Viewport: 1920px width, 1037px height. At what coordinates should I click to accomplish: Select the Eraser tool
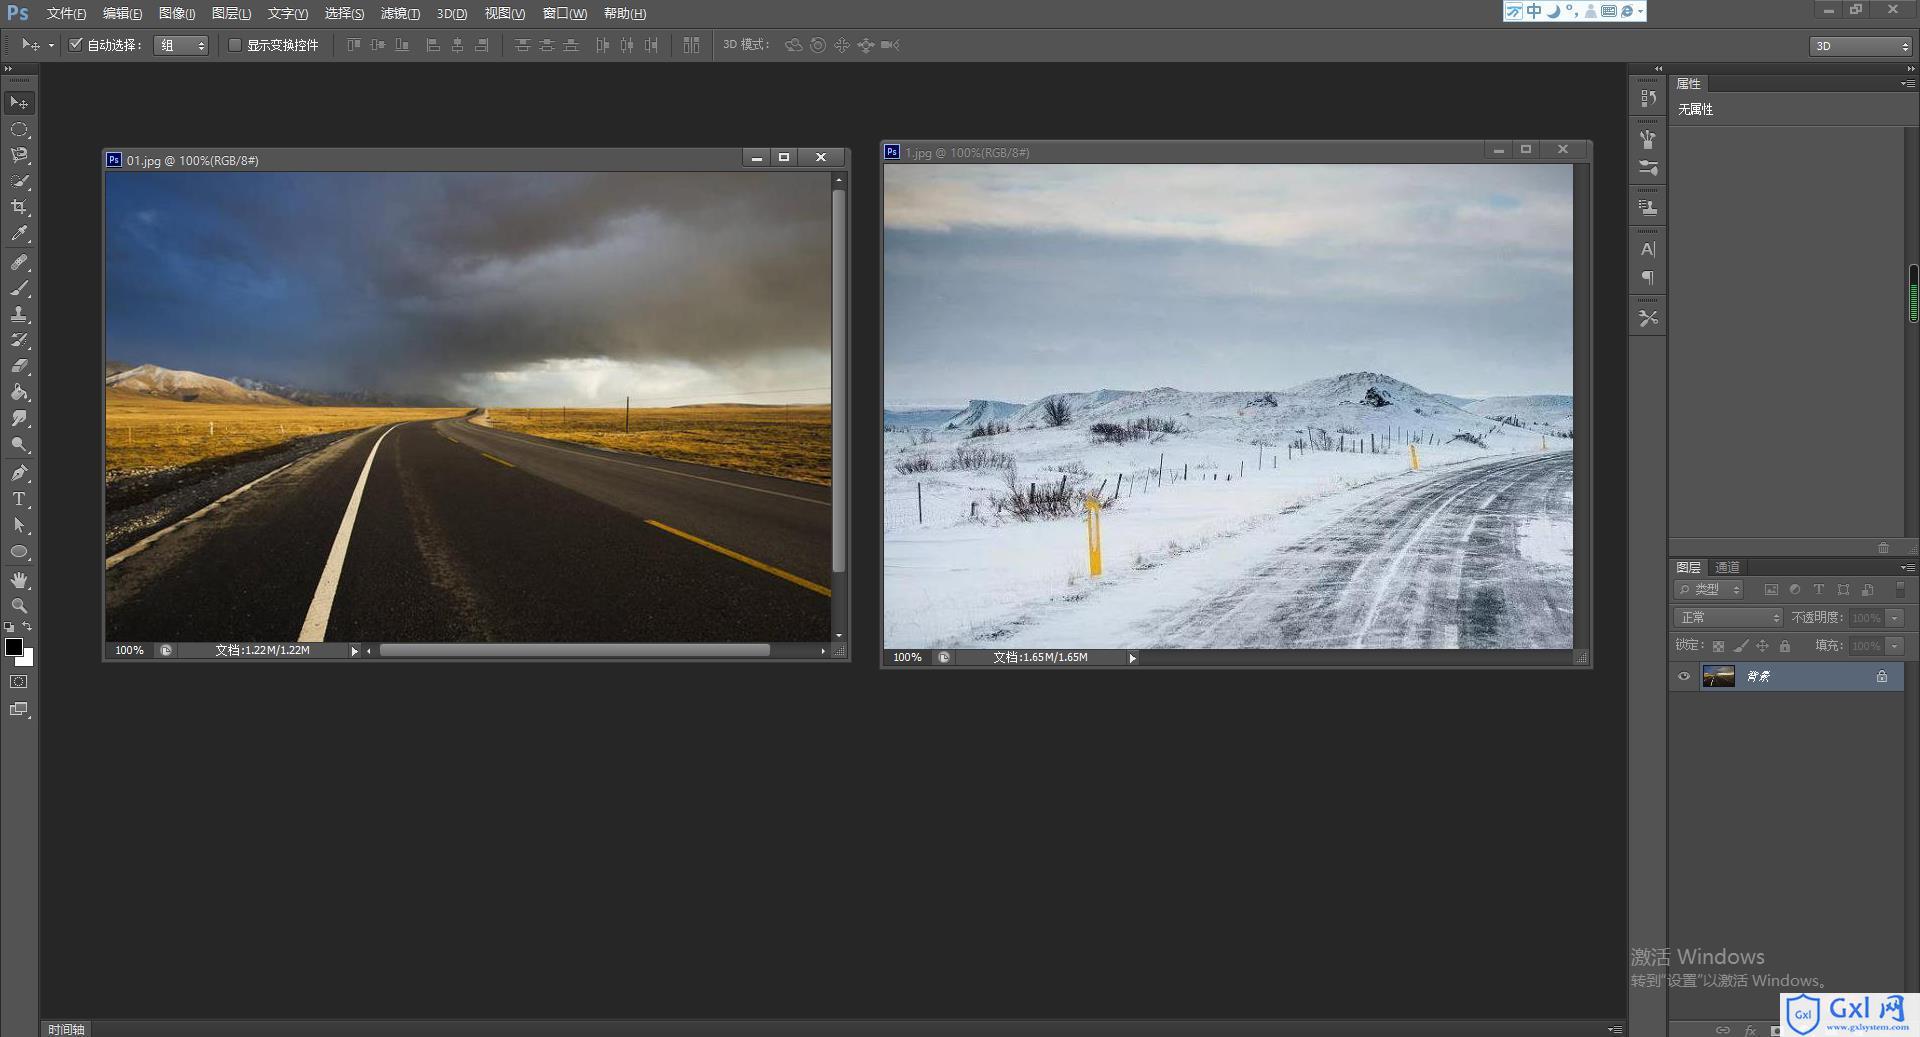pyautogui.click(x=19, y=366)
